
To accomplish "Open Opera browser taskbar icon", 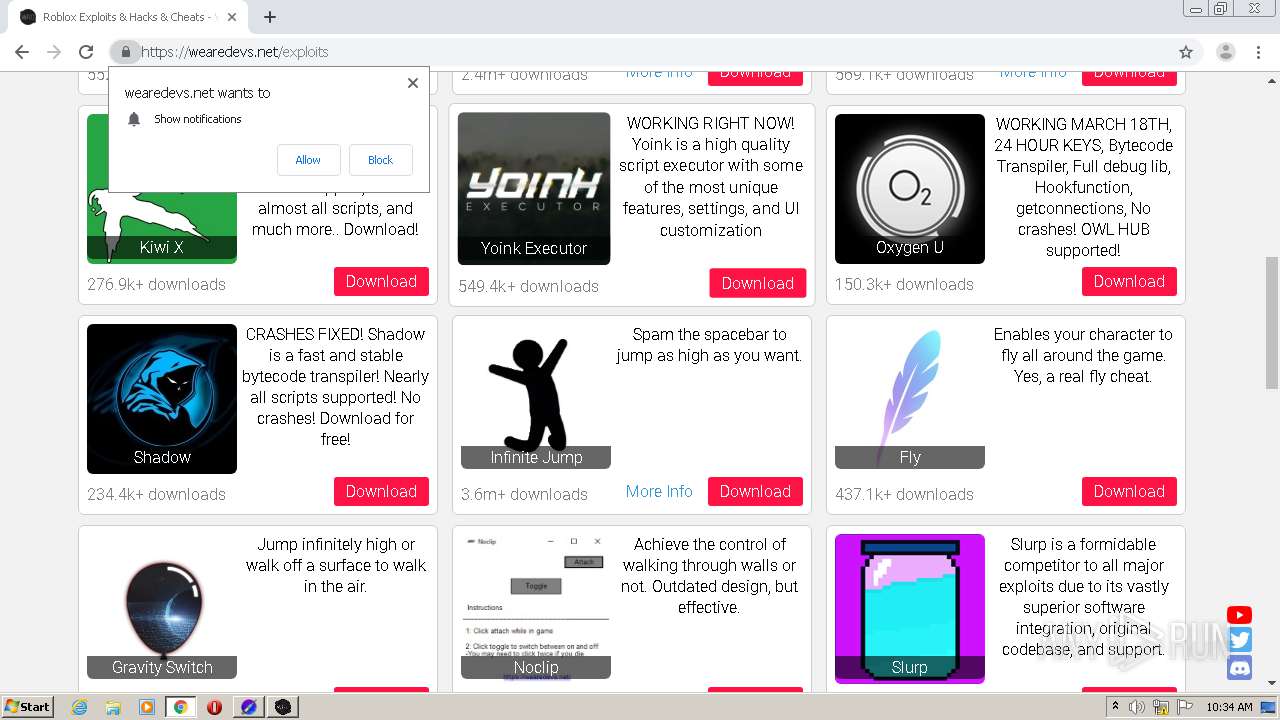I will click(x=214, y=707).
